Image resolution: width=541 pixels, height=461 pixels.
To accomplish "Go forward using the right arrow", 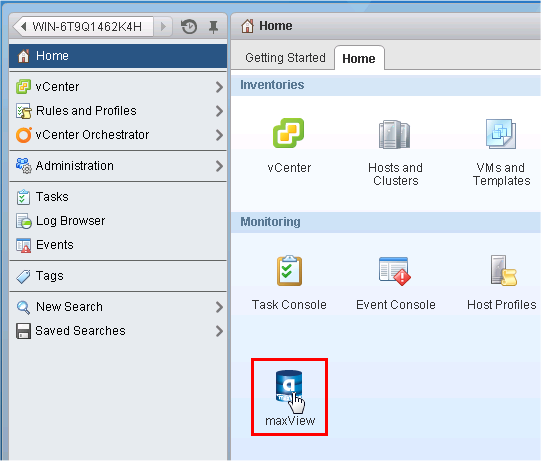I will point(164,27).
